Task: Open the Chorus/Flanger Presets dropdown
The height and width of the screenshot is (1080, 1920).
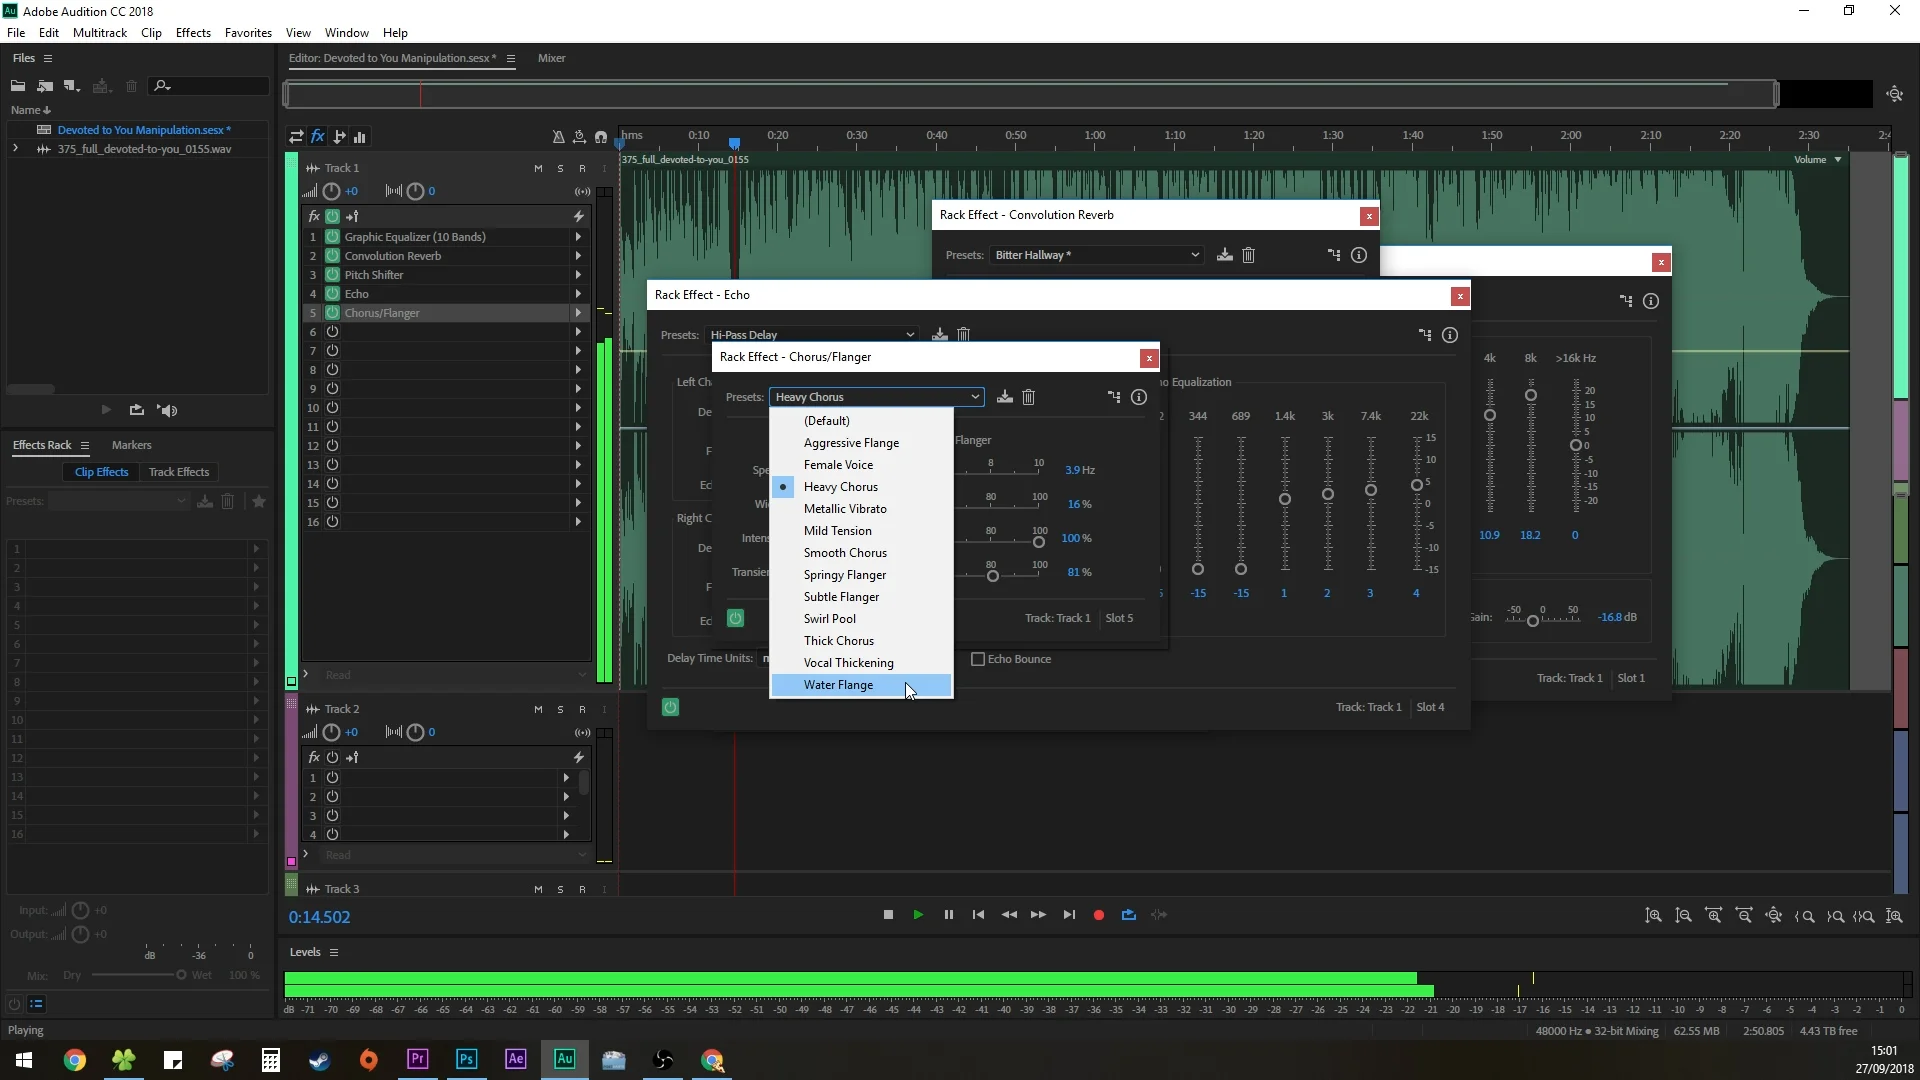Action: pos(876,397)
